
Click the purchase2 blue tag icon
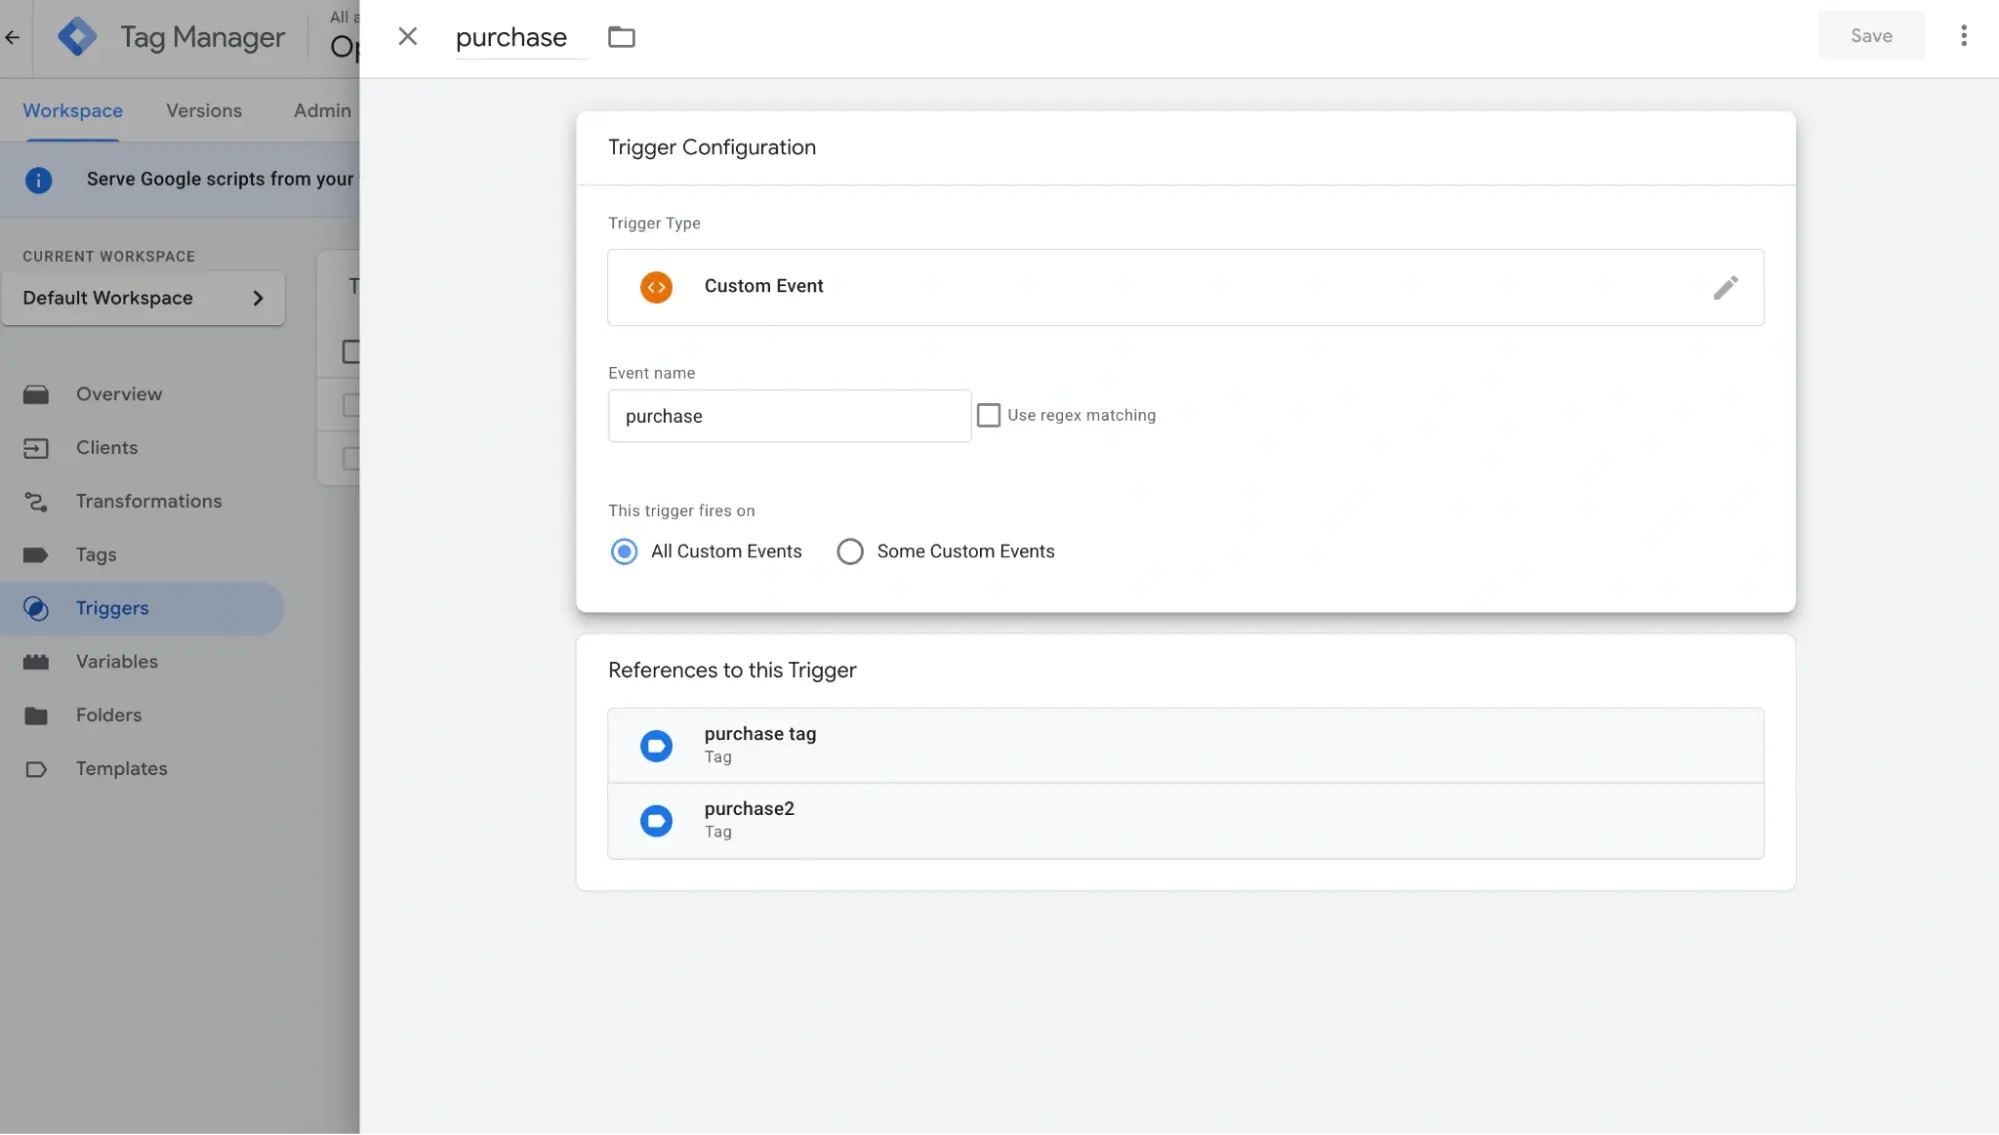point(656,821)
